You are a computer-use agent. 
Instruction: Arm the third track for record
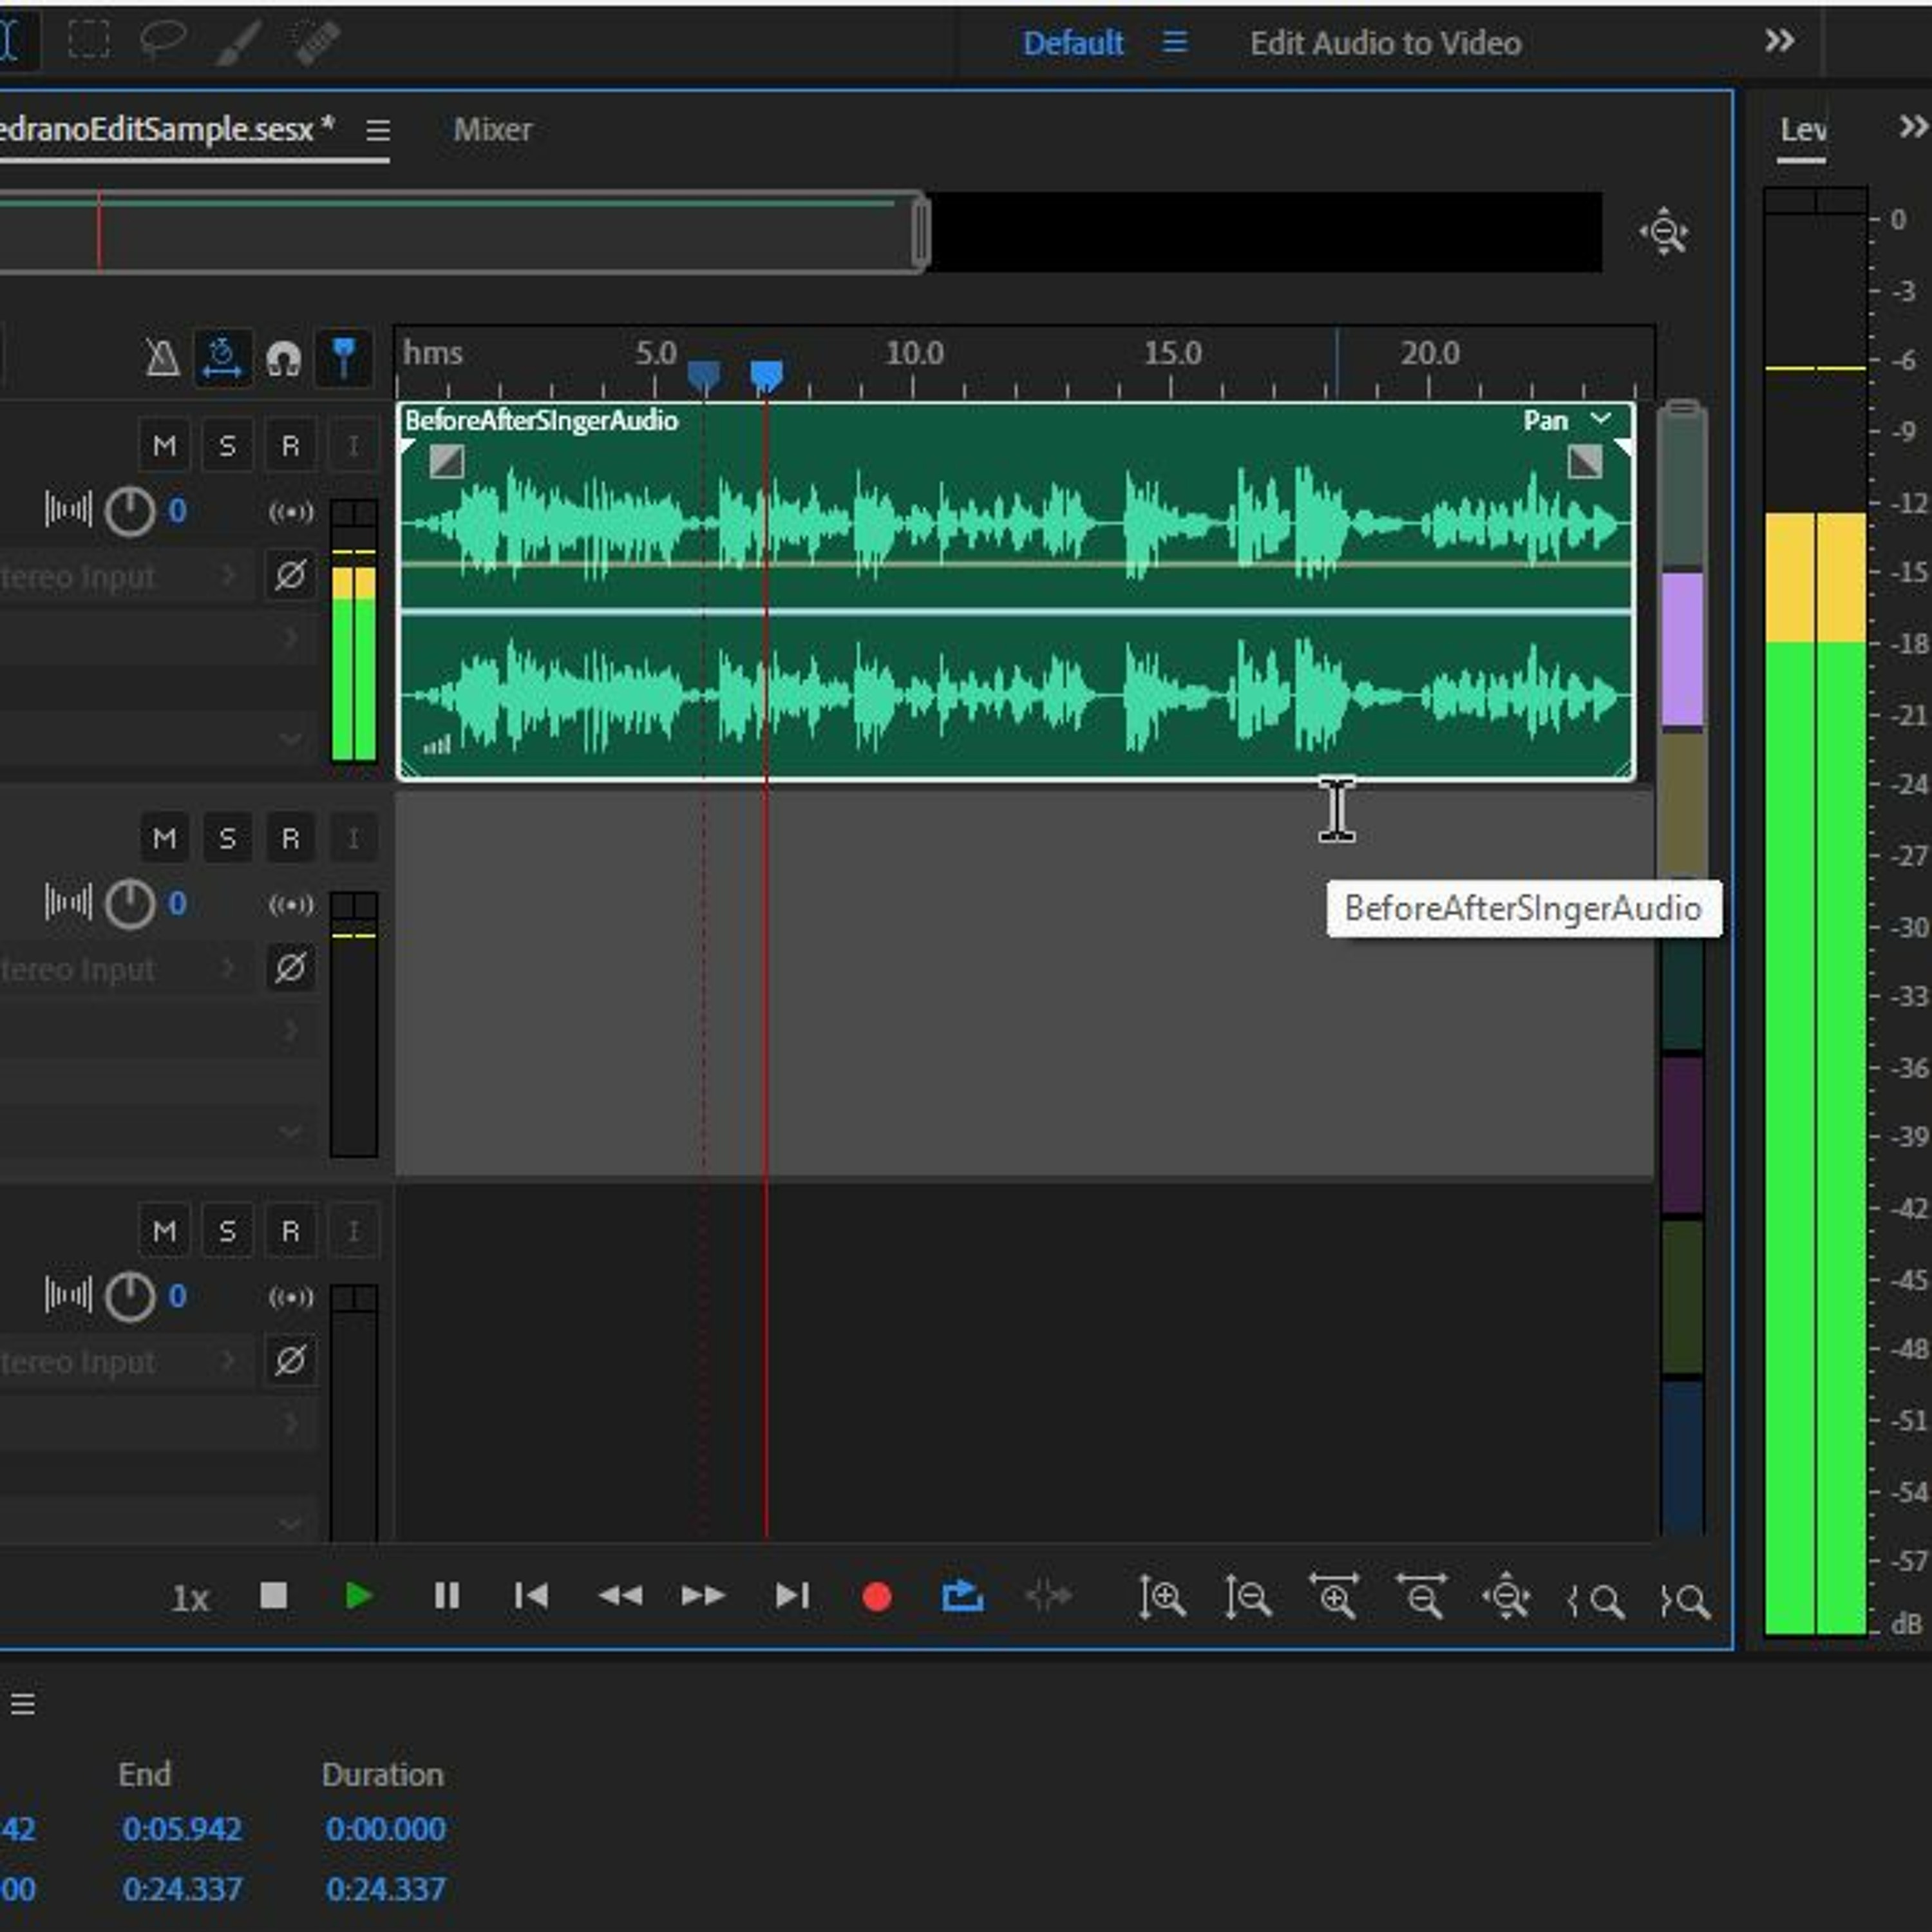pos(290,1230)
